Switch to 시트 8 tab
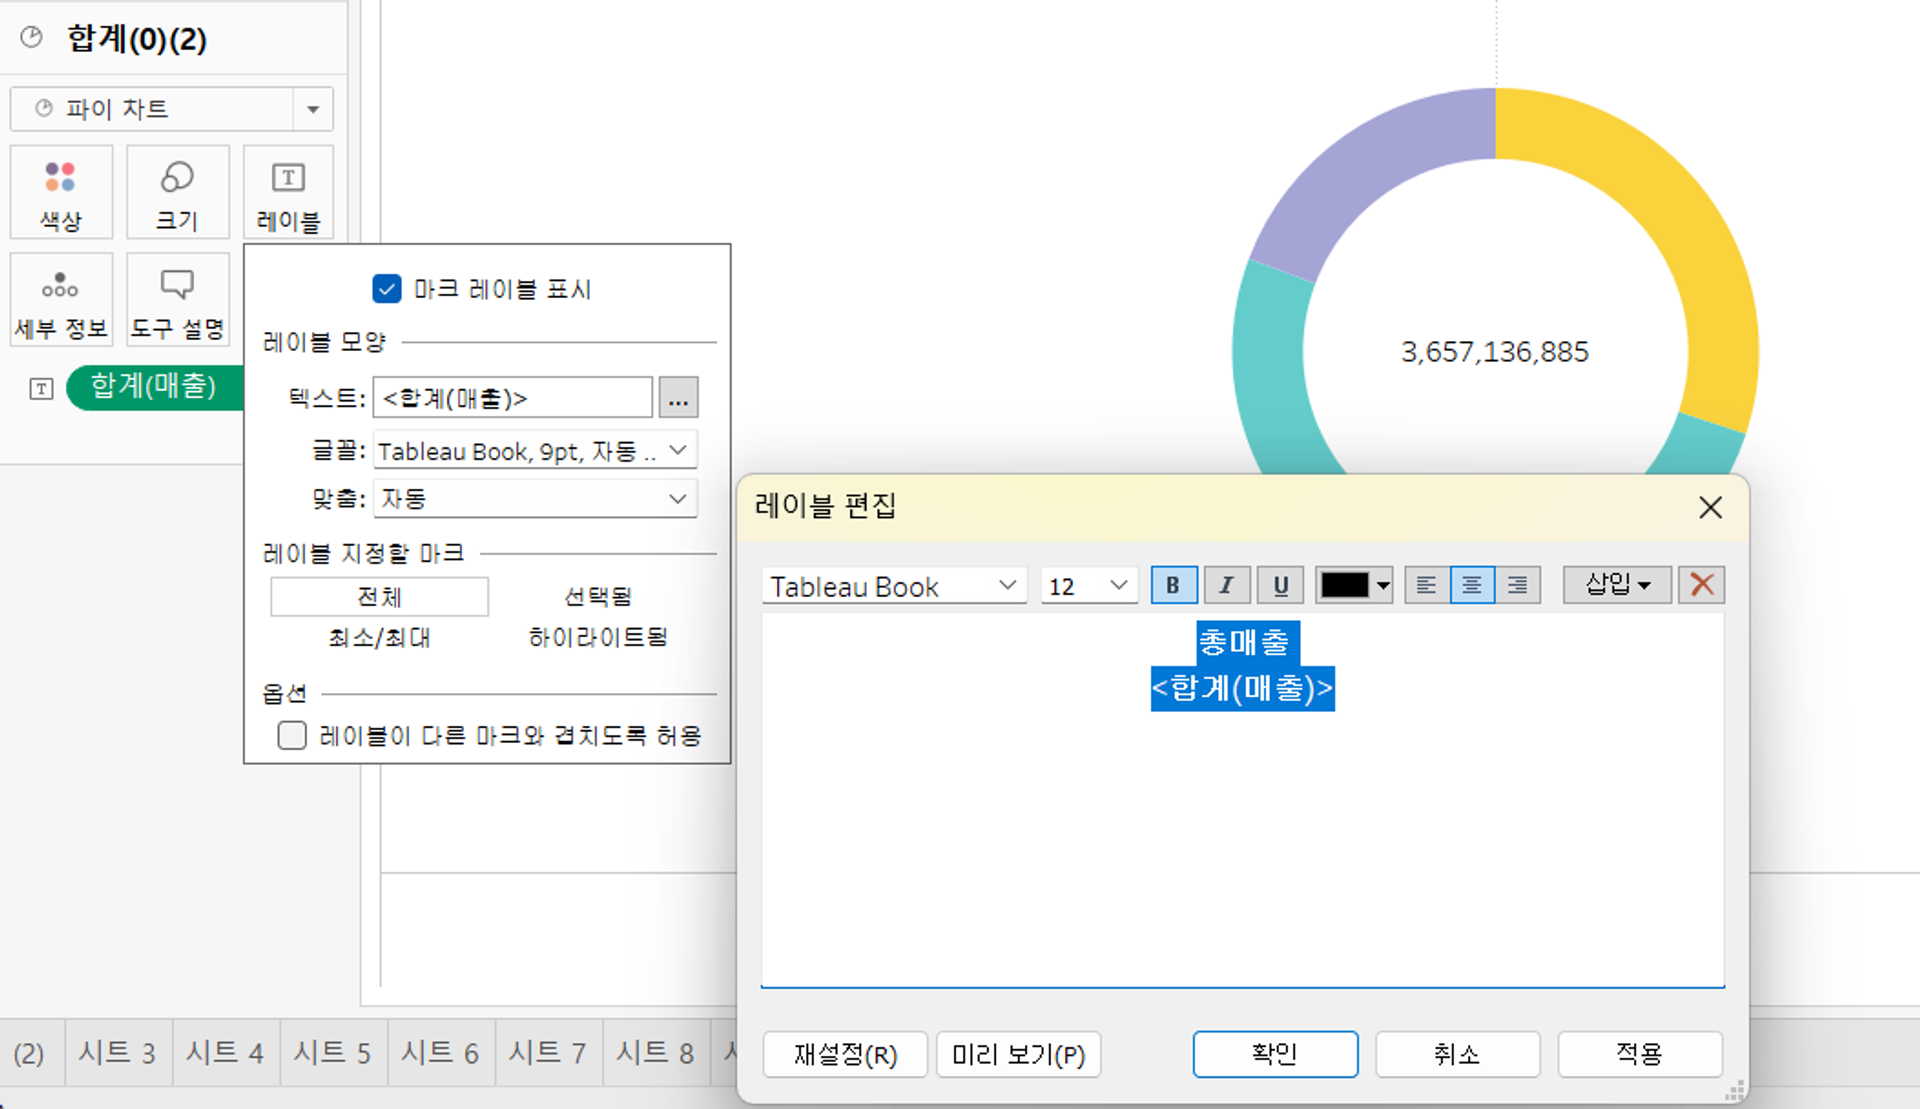Viewport: 1920px width, 1109px height. [x=656, y=1053]
